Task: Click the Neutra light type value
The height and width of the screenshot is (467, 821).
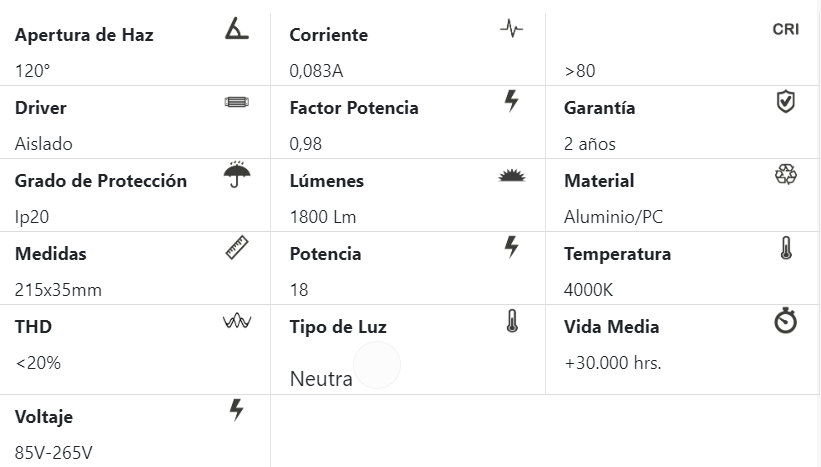Action: tap(321, 379)
